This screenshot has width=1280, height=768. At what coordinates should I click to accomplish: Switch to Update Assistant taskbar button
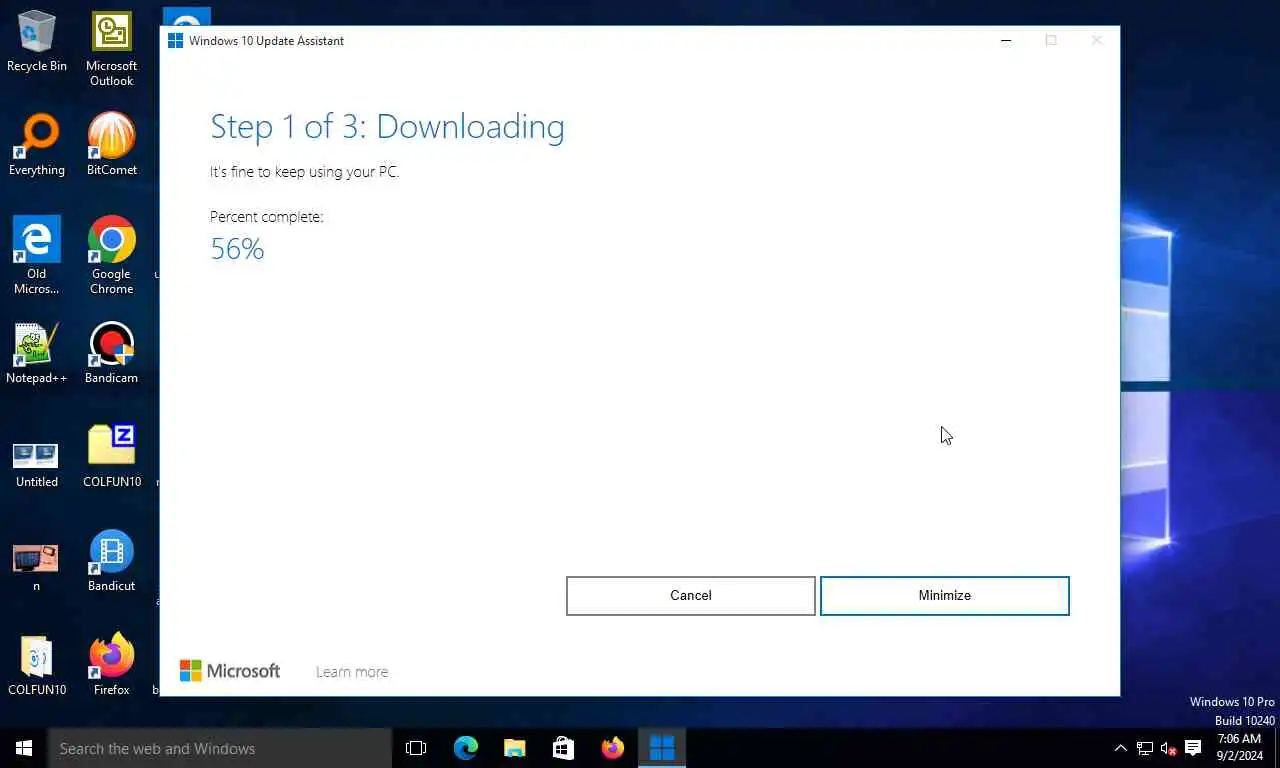[x=662, y=748]
